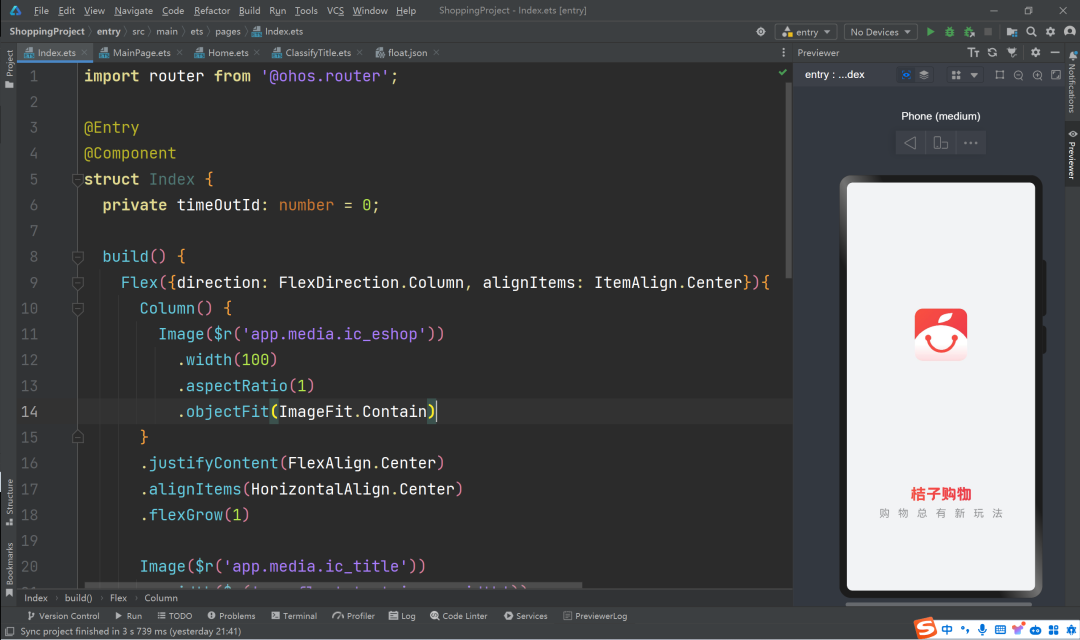Open the Notifications side panel

coord(1072,81)
